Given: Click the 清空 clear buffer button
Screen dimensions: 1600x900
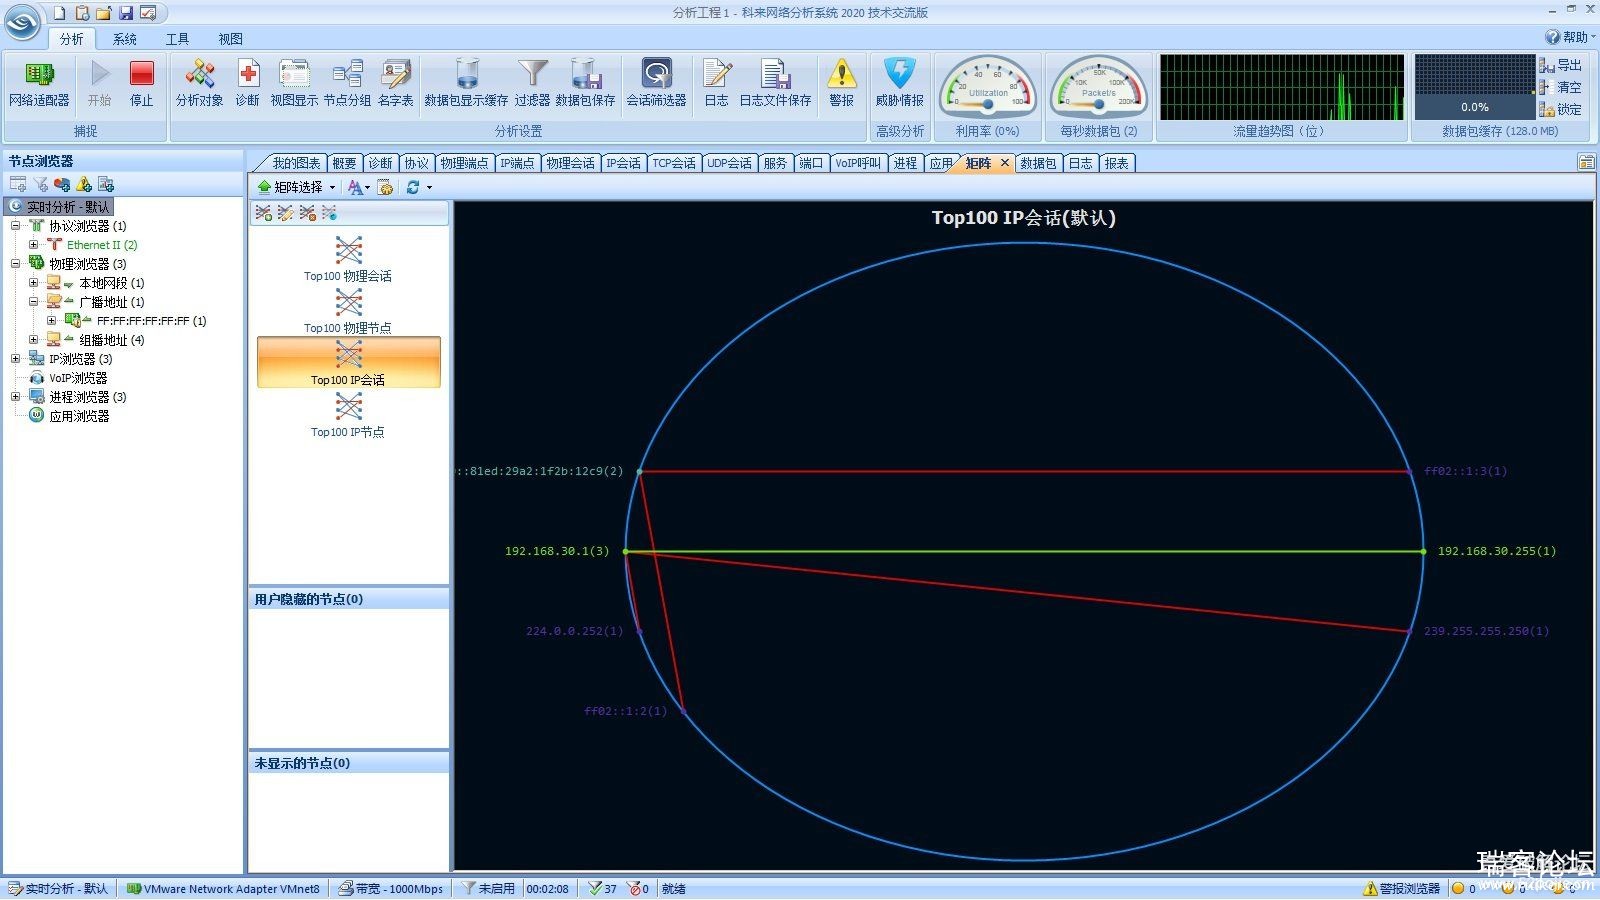Looking at the screenshot, I should [x=1560, y=87].
